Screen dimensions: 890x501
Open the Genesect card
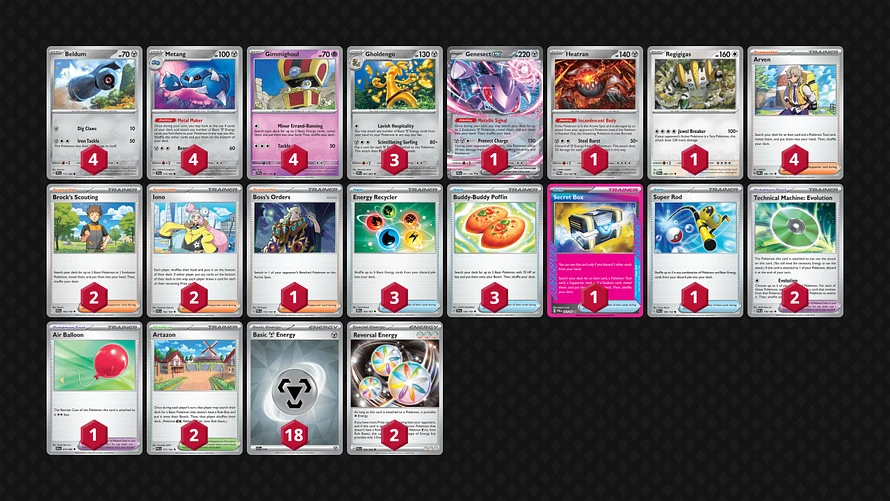pos(495,112)
